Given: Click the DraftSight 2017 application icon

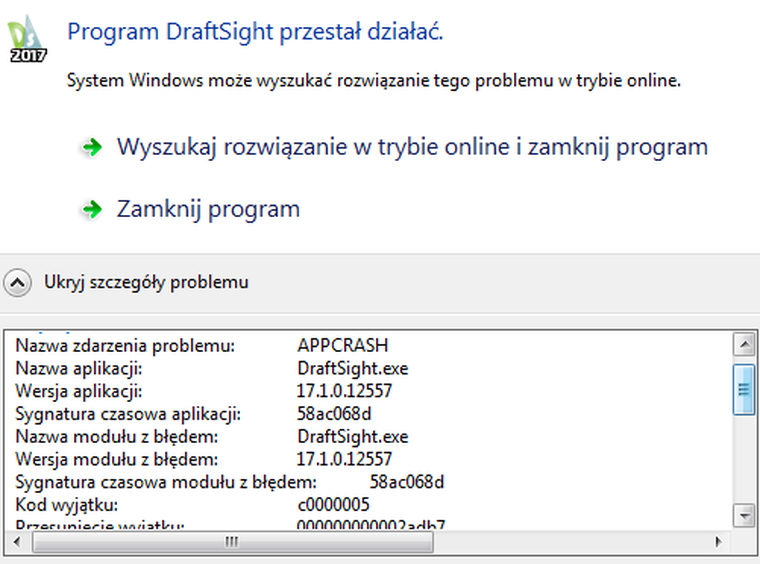Looking at the screenshot, I should point(28,39).
